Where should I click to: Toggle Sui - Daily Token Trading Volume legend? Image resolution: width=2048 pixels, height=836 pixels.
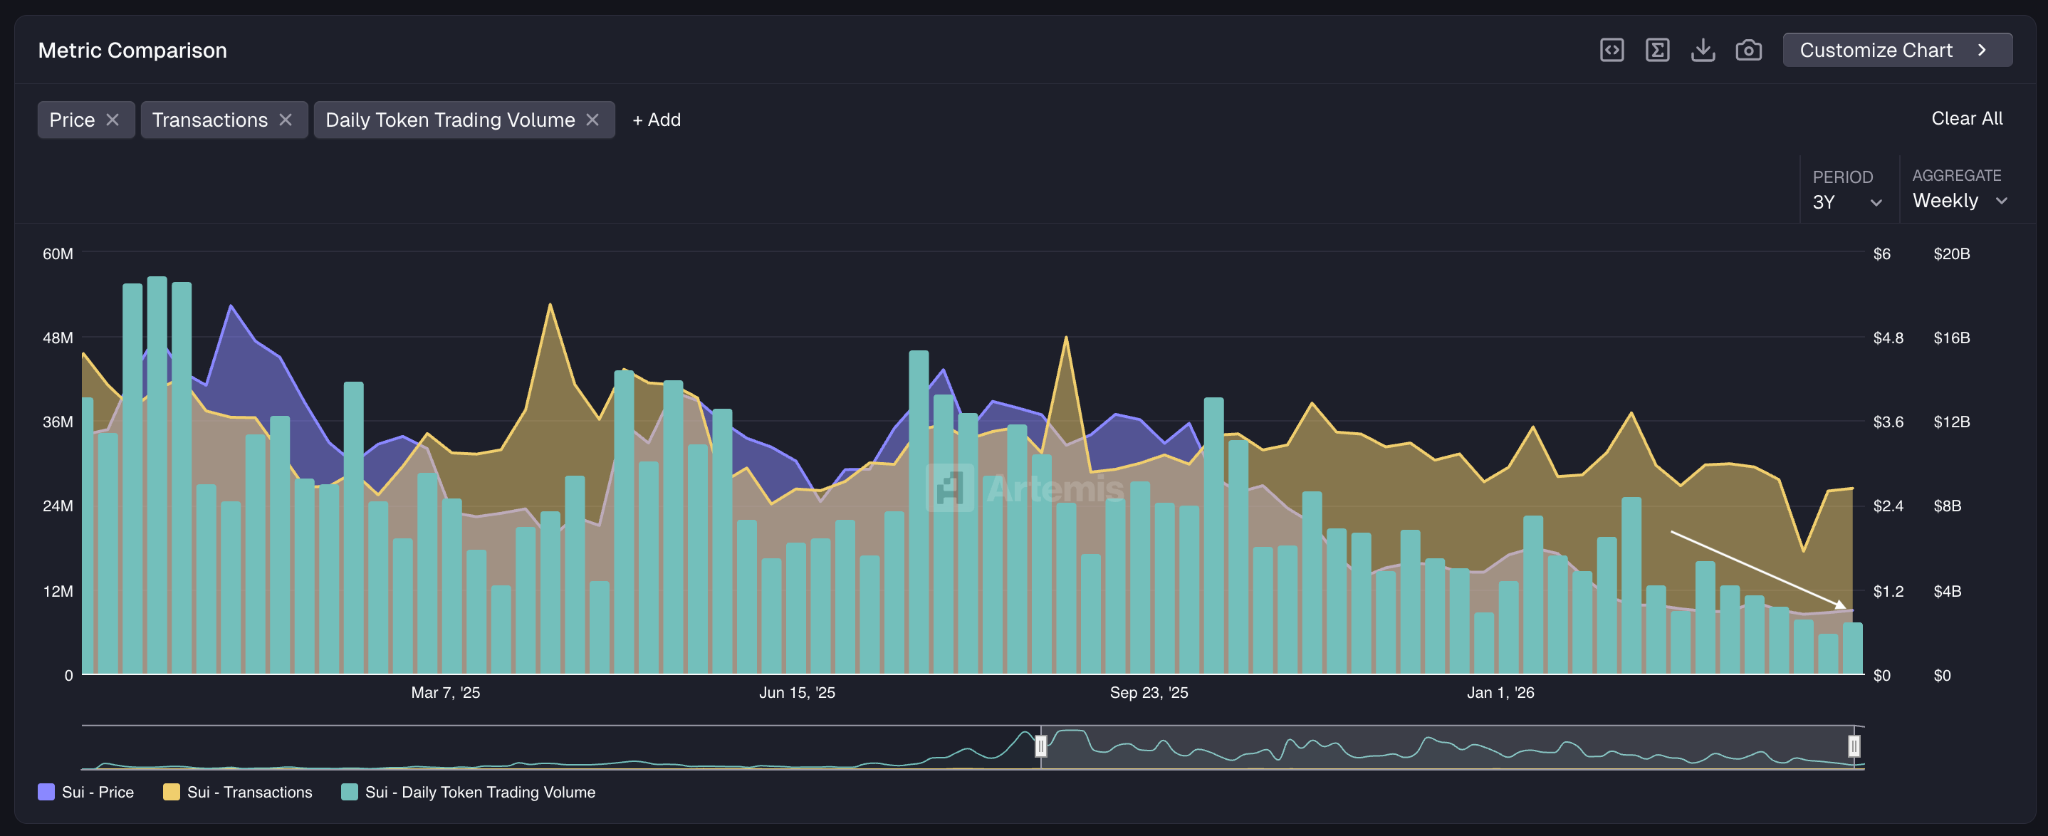pos(468,792)
